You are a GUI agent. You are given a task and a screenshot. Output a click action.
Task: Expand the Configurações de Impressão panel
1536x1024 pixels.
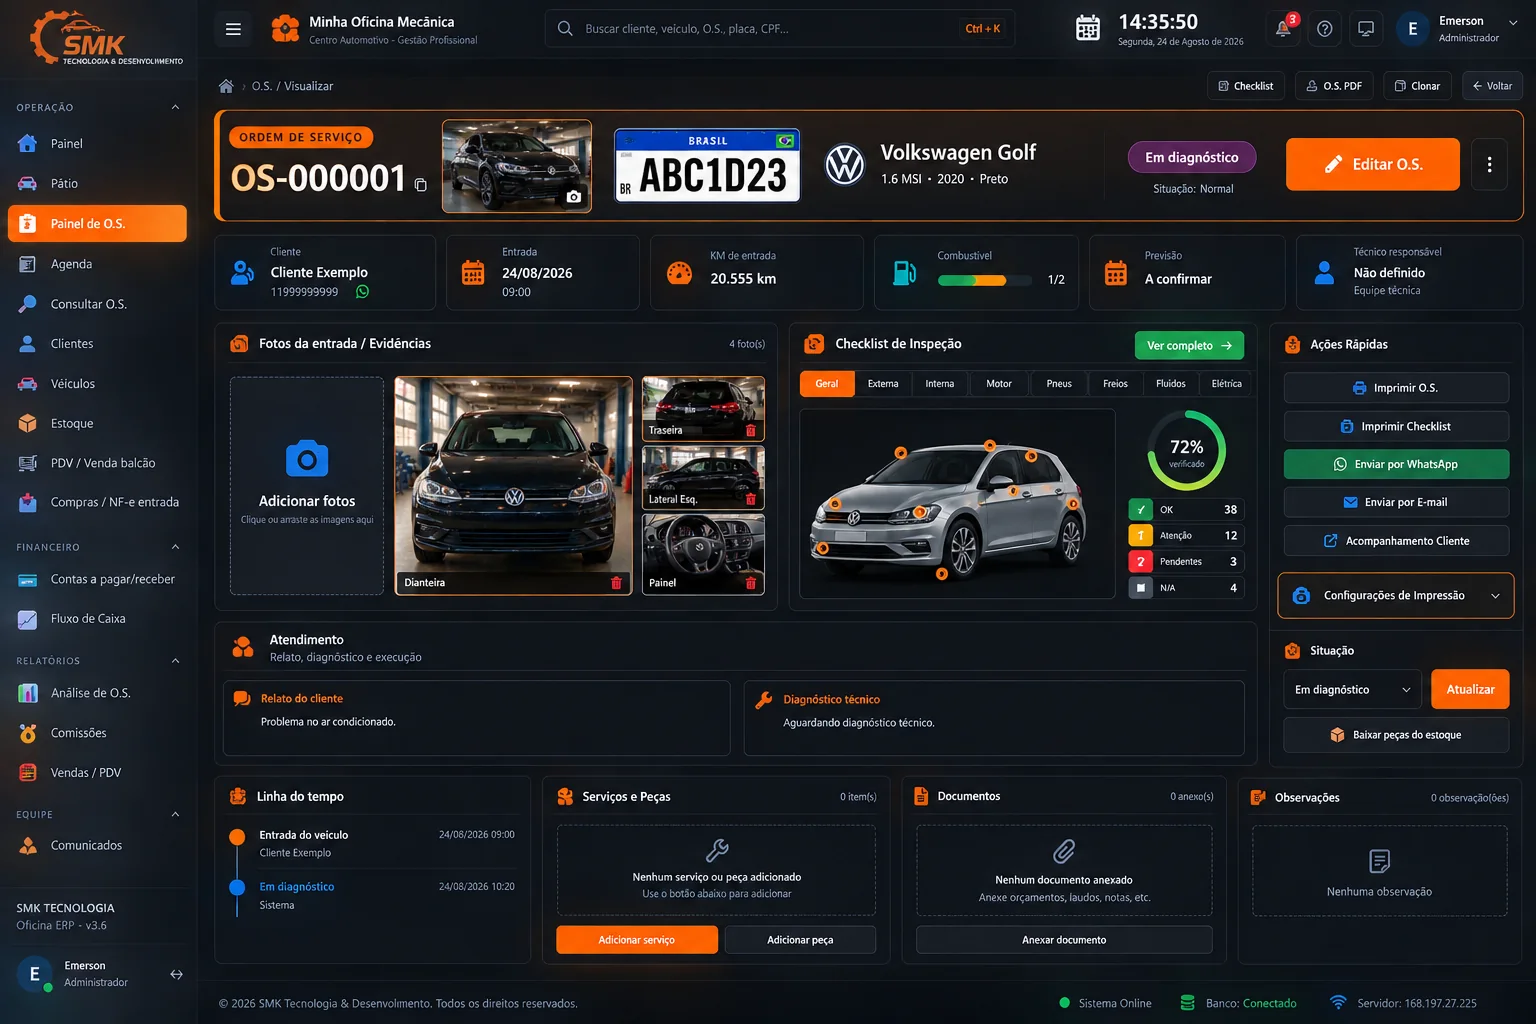1396,596
